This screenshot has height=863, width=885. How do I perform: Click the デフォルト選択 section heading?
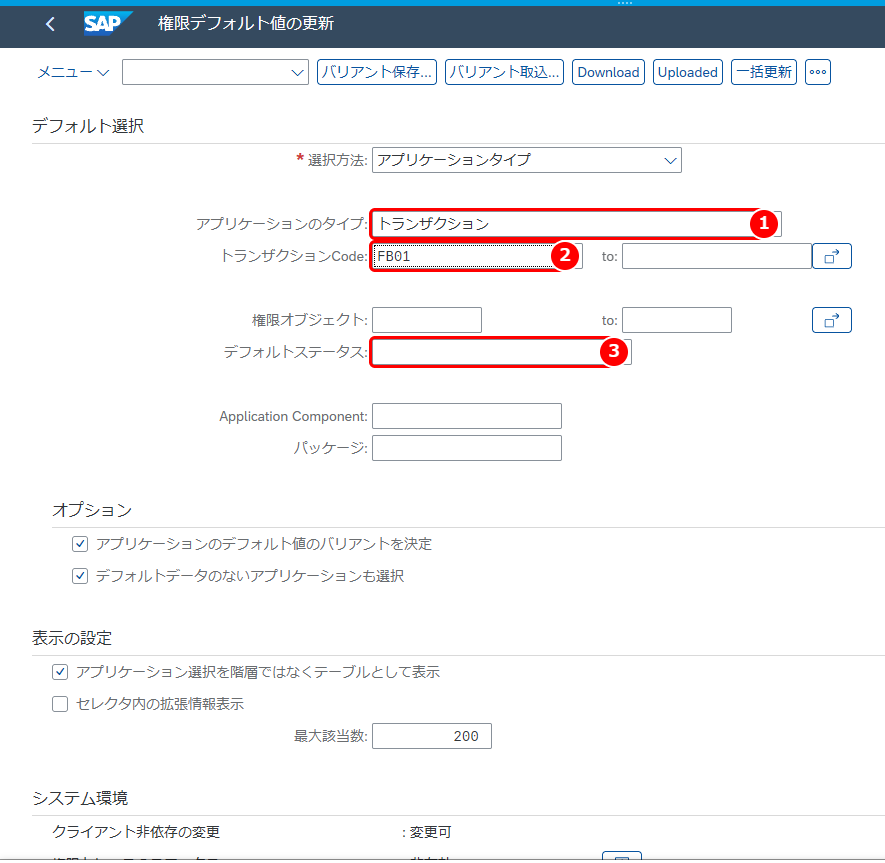click(88, 125)
